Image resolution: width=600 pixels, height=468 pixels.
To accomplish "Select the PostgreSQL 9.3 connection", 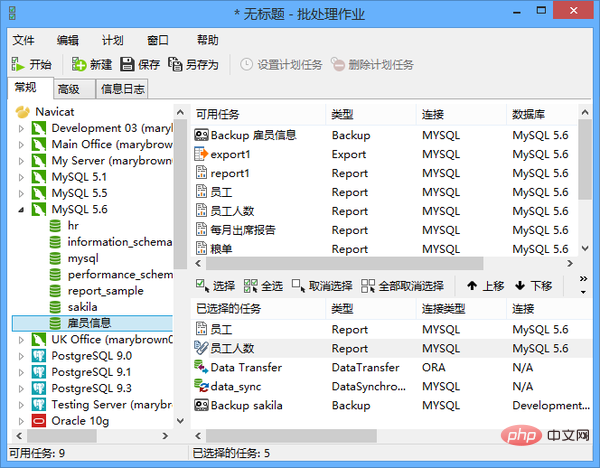I will 92,388.
